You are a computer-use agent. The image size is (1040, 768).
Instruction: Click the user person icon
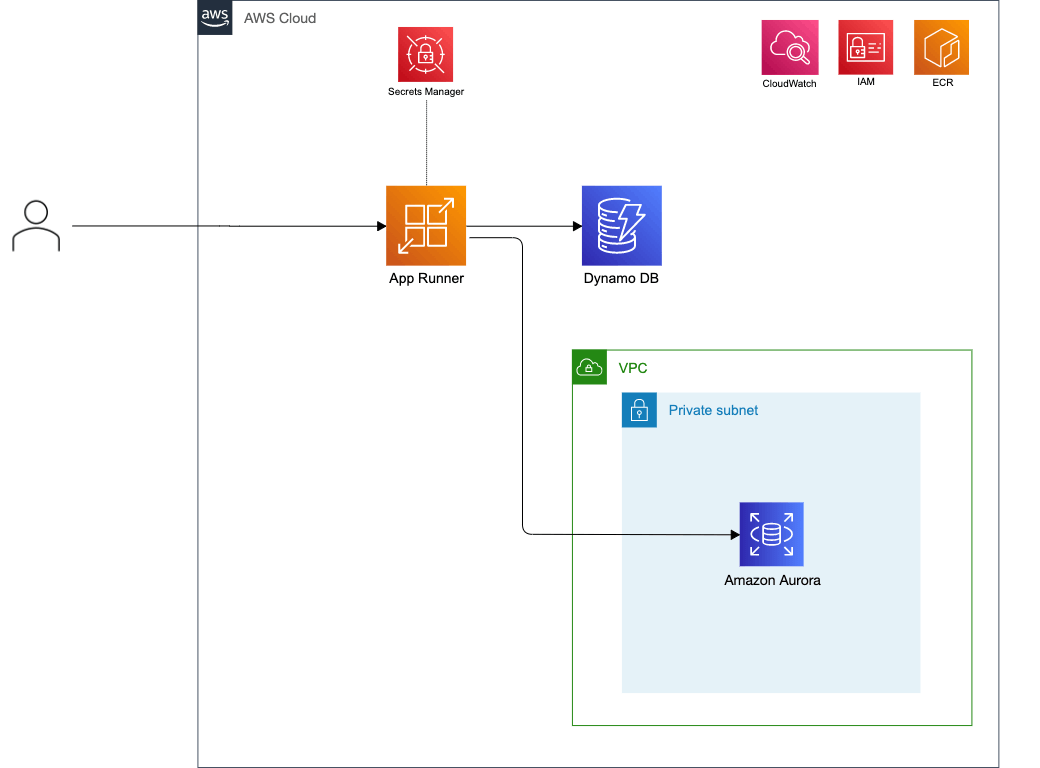click(36, 225)
